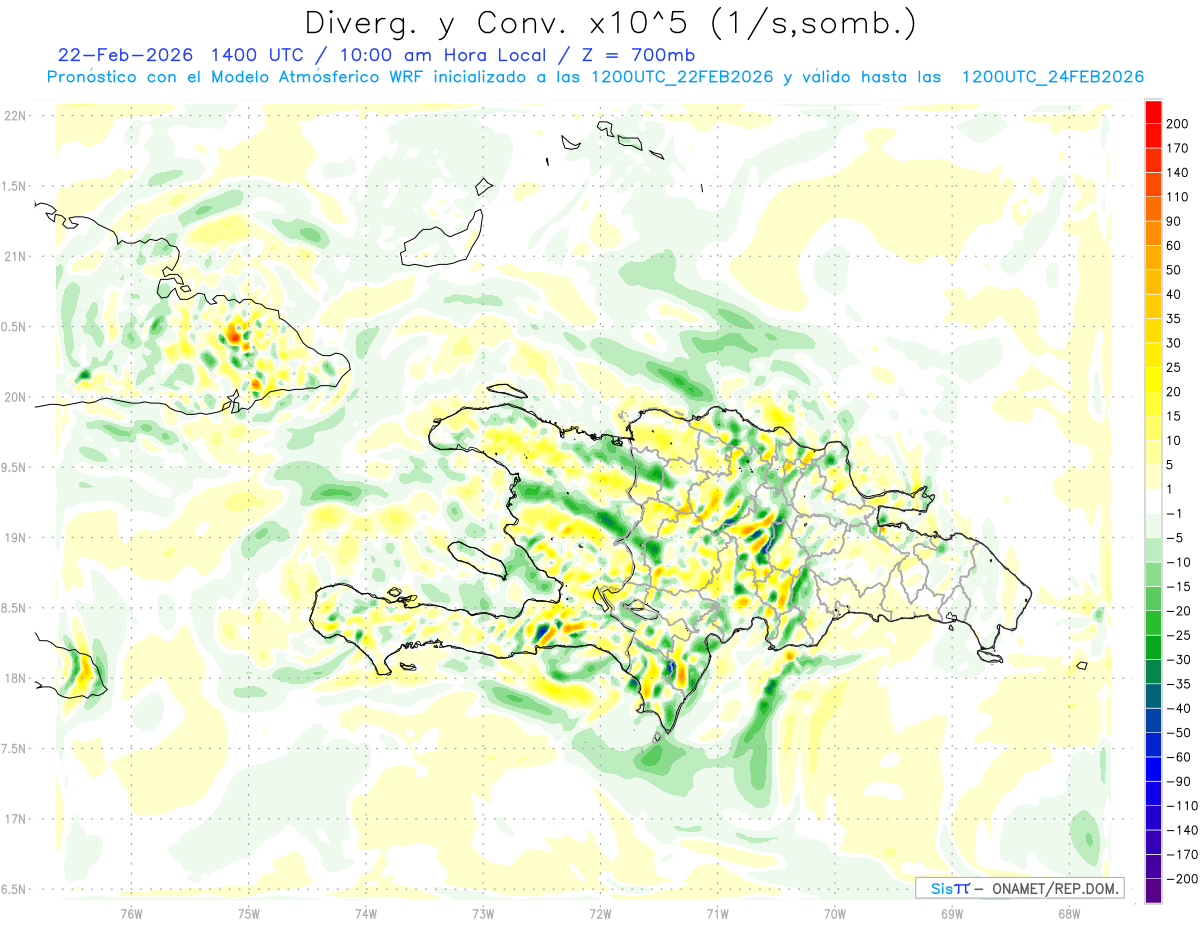The width and height of the screenshot is (1200, 927).
Task: Click the 'ONAMET/REP.DOM.' credit label
Action: [x=1054, y=888]
